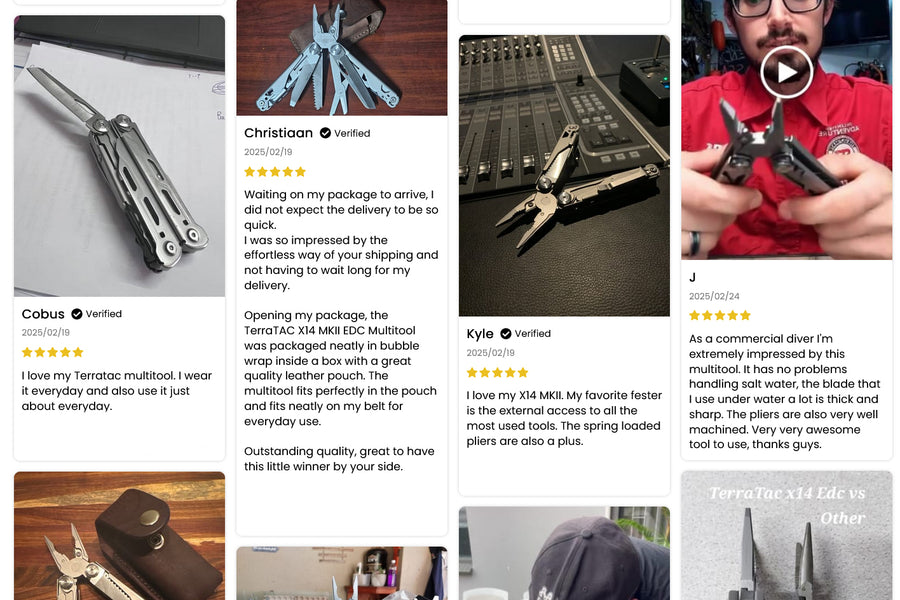
Task: Open photo of person in black cap
Action: tap(564, 553)
